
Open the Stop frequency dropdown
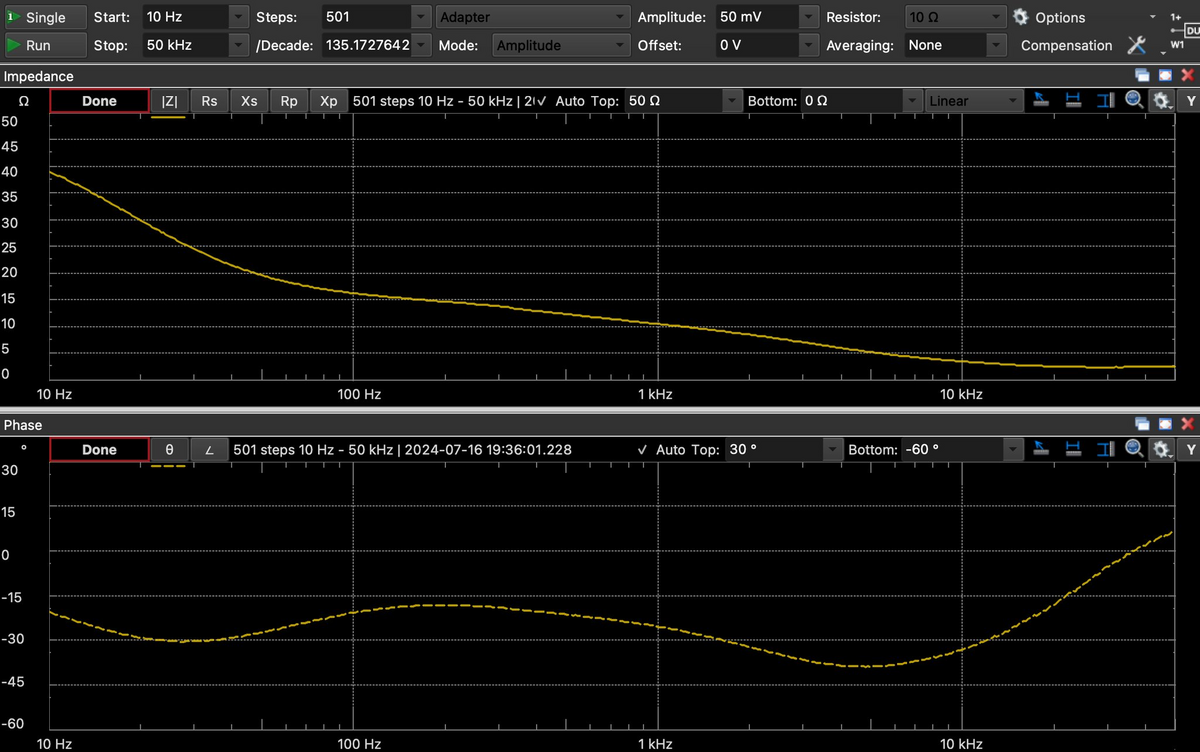238,45
